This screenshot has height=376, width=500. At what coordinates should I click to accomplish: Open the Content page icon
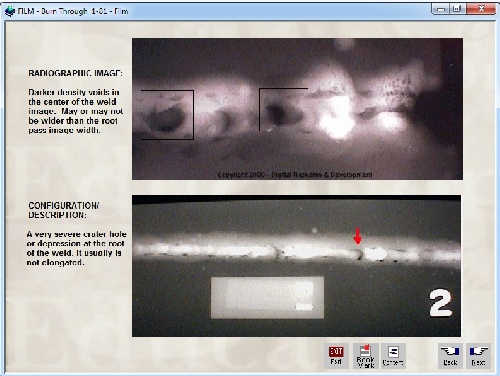coord(393,356)
